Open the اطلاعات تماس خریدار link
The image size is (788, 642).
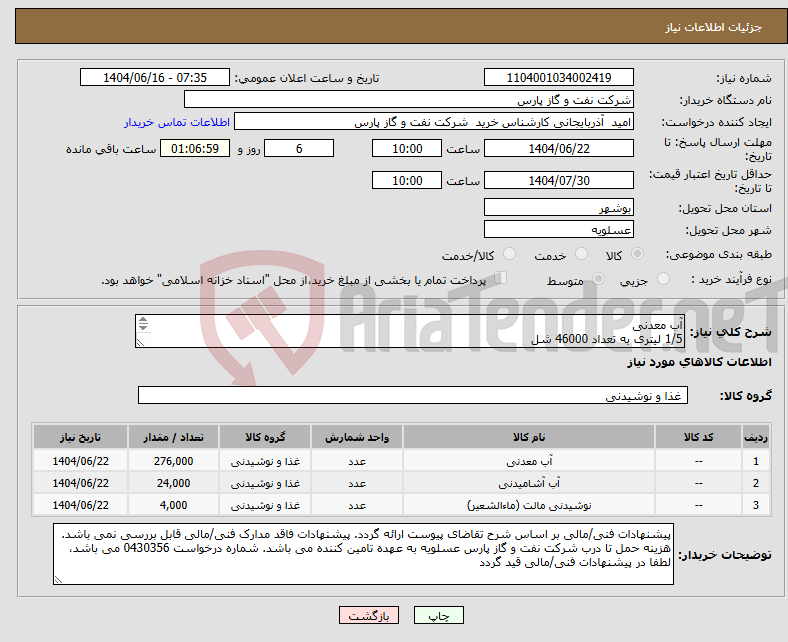click(177, 122)
